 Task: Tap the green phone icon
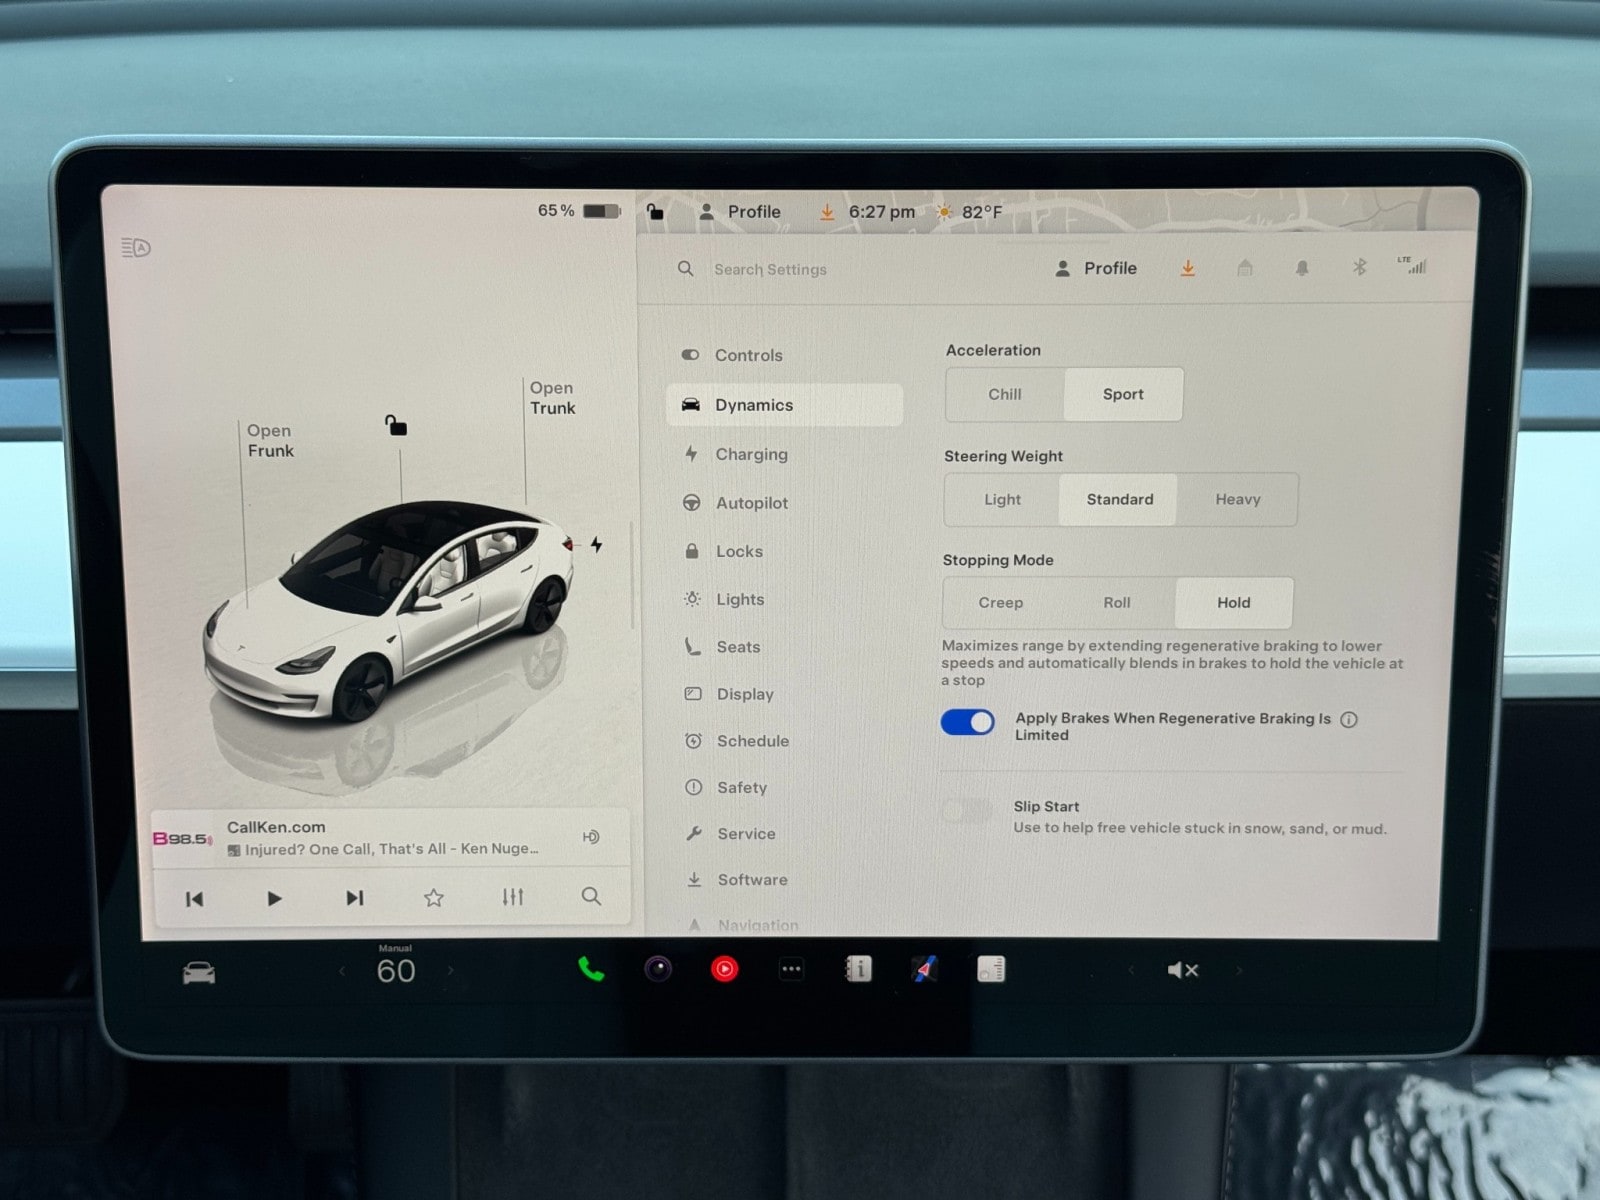pos(591,969)
